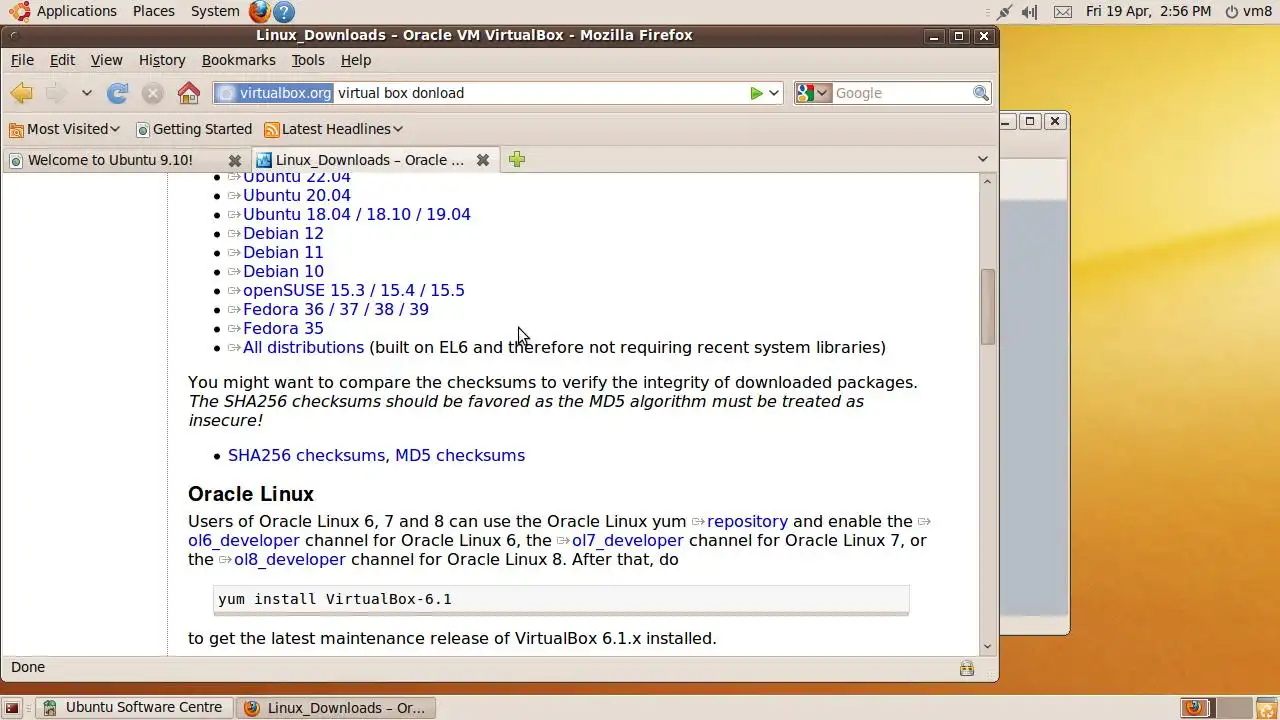The image size is (1280, 720).
Task: Click the Google search input box
Action: (902, 93)
